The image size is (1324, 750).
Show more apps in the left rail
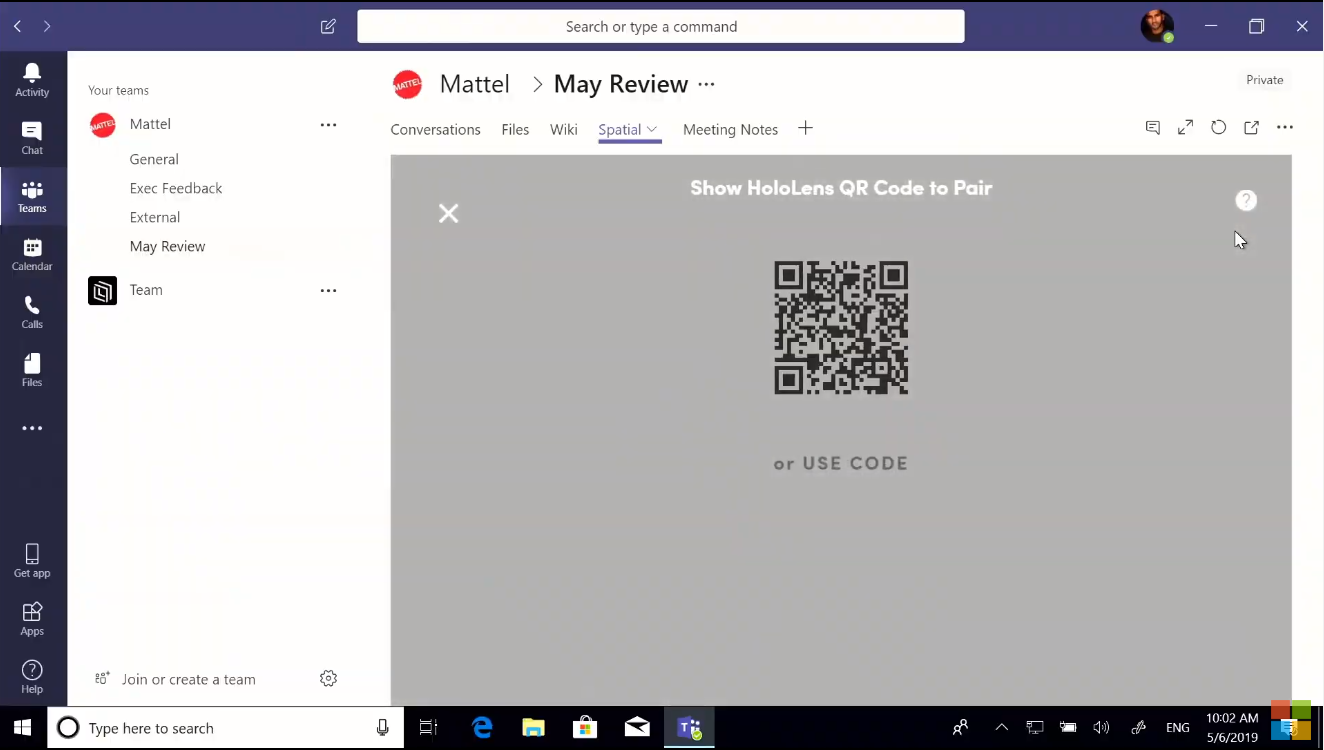[x=32, y=428]
